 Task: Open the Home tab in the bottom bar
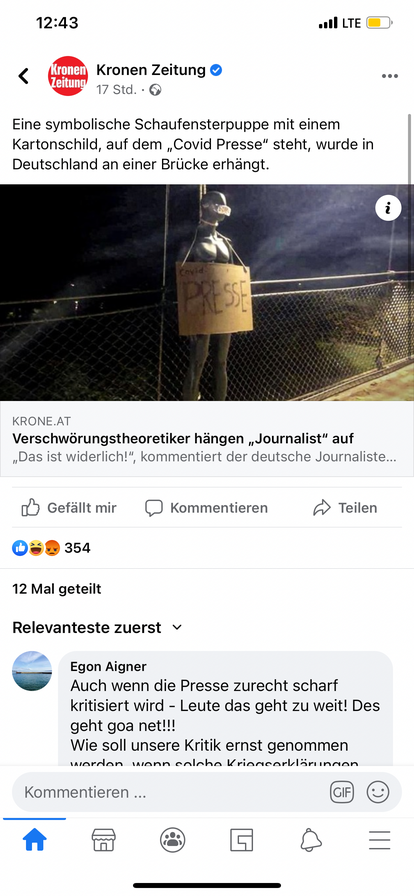pos(34,840)
